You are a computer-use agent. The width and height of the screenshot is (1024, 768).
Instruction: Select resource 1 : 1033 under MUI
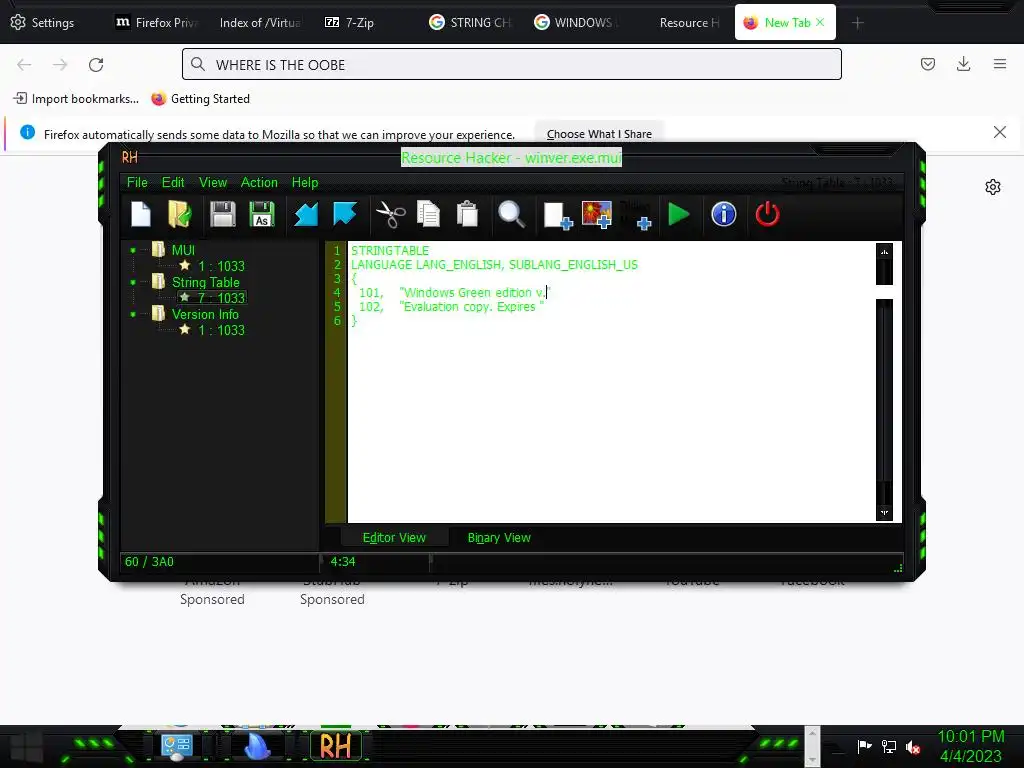pyautogui.click(x=221, y=266)
